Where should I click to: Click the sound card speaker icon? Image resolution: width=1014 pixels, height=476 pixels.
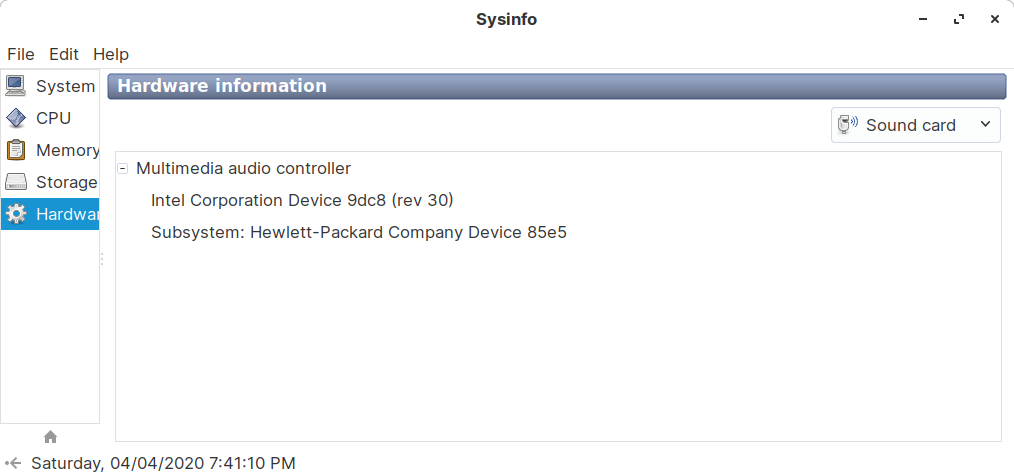pos(847,125)
